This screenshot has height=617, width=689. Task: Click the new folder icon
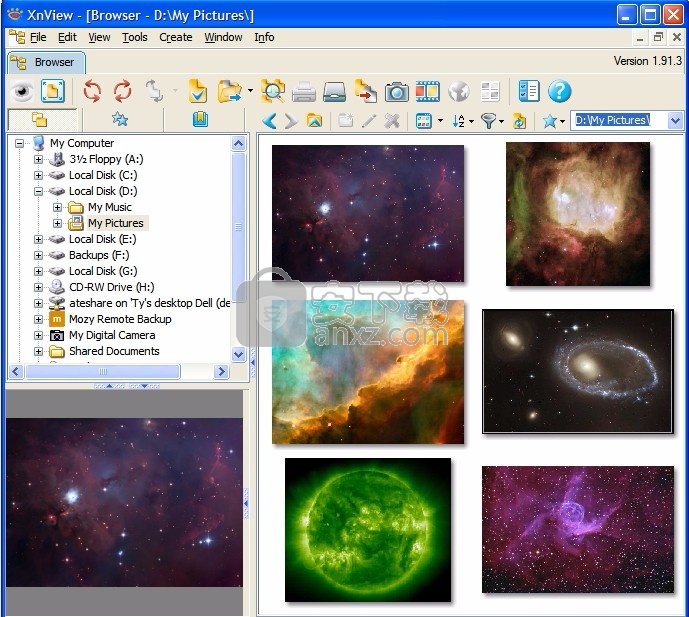346,120
